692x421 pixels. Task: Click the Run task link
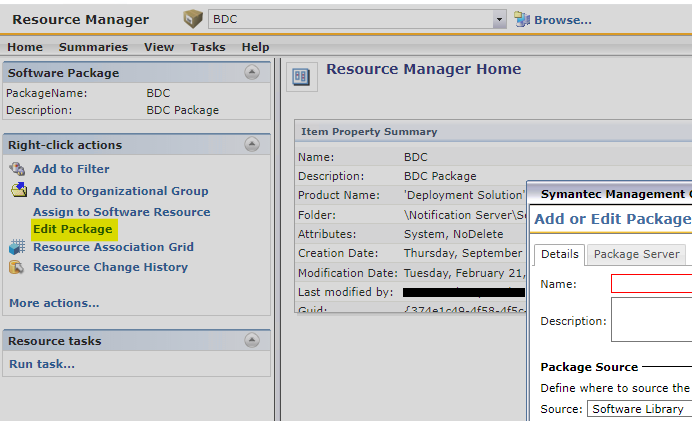tap(42, 364)
